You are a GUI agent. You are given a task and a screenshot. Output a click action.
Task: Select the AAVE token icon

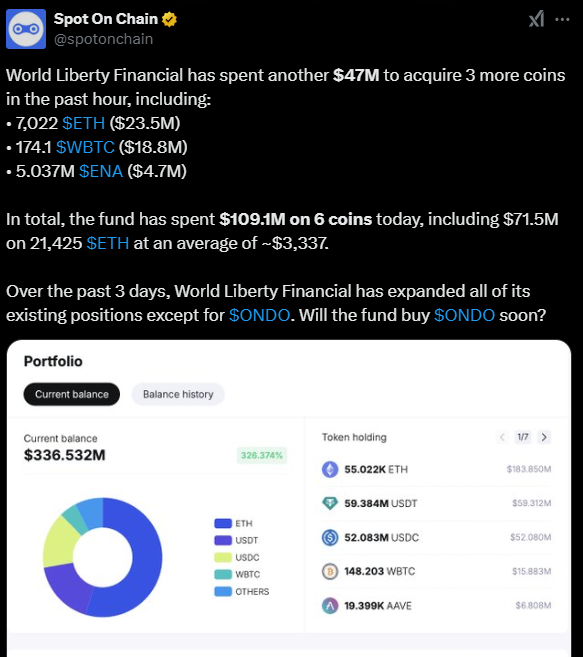click(x=330, y=605)
